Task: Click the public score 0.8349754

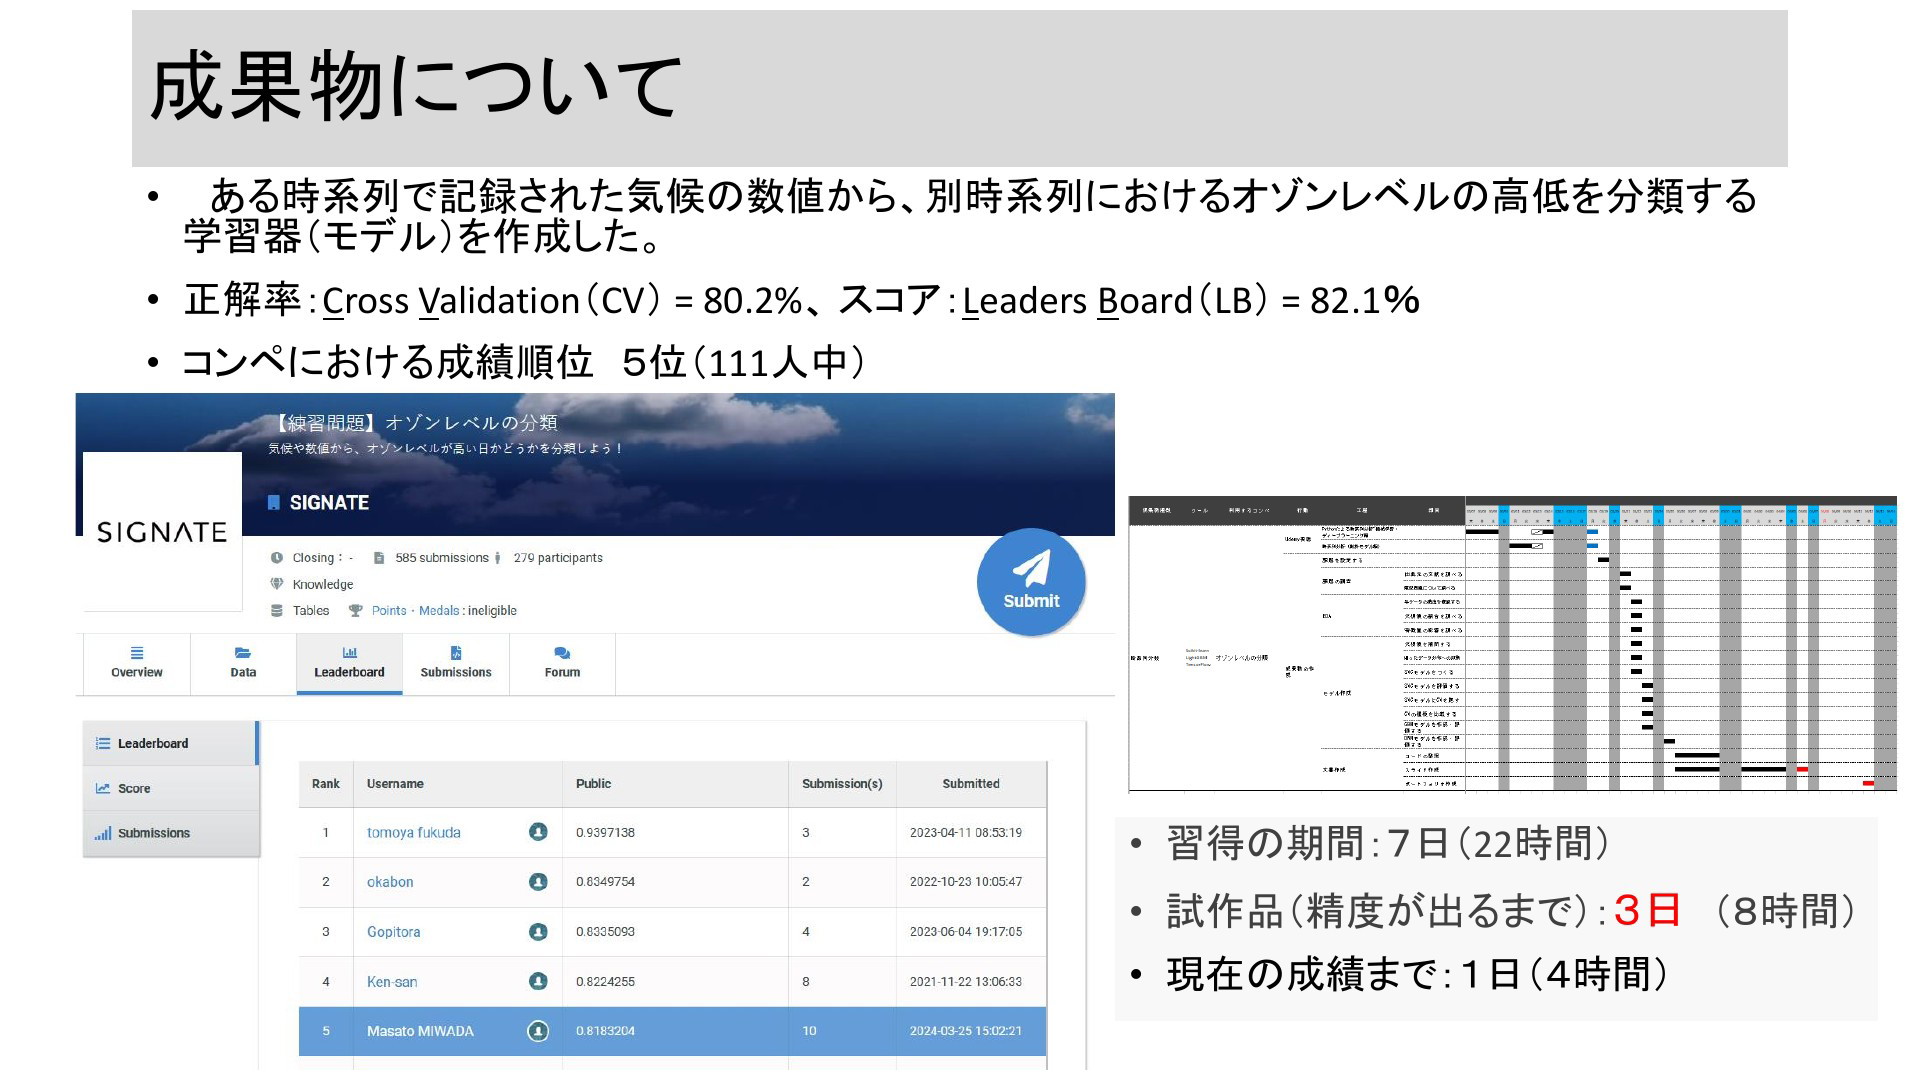Action: click(605, 882)
